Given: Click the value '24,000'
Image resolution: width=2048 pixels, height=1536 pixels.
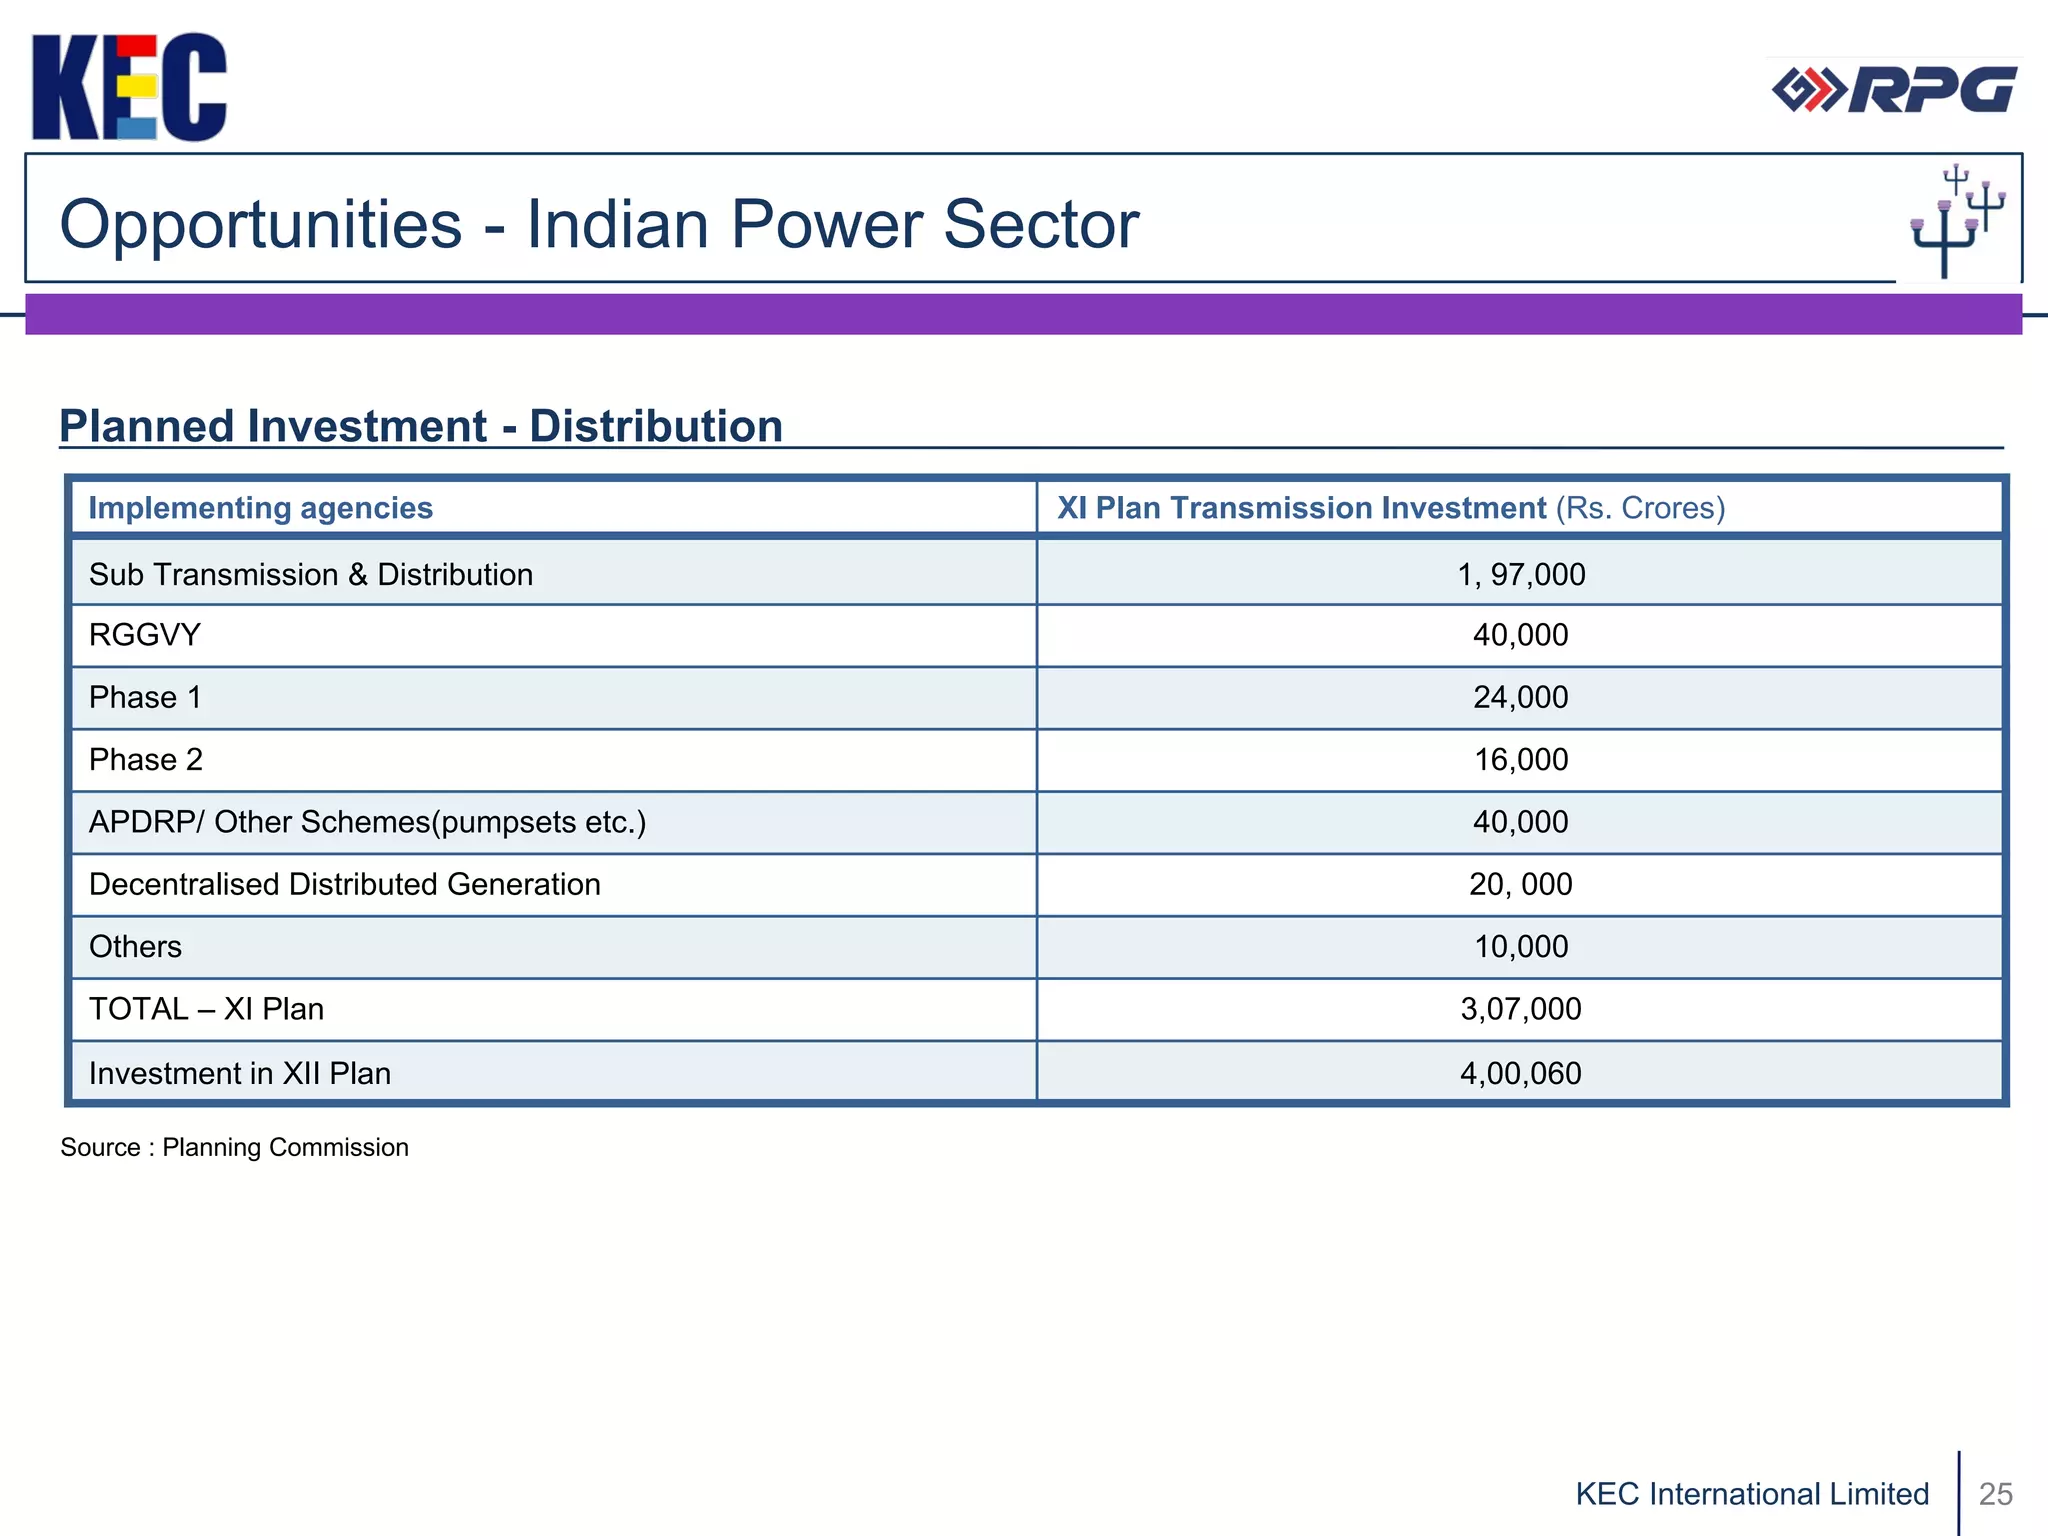Looking at the screenshot, I should 1521,697.
